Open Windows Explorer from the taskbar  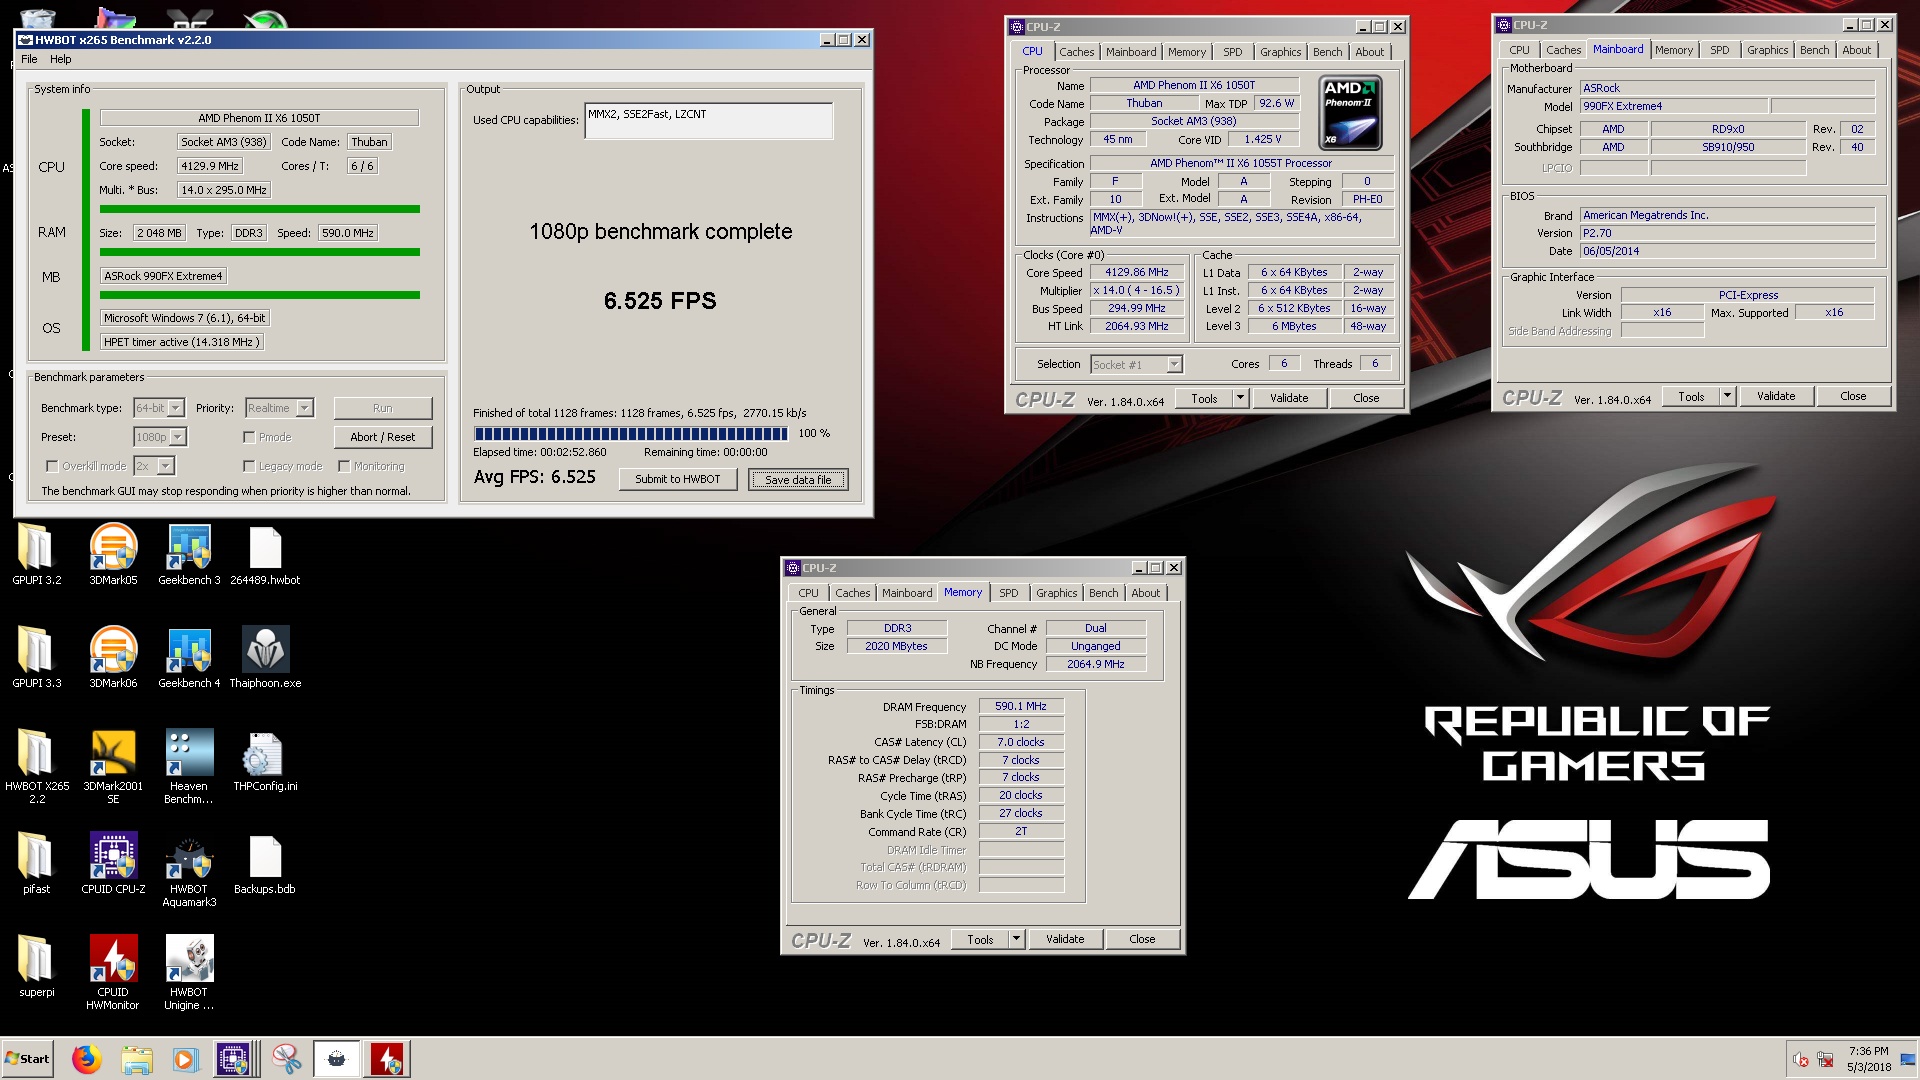[136, 1058]
